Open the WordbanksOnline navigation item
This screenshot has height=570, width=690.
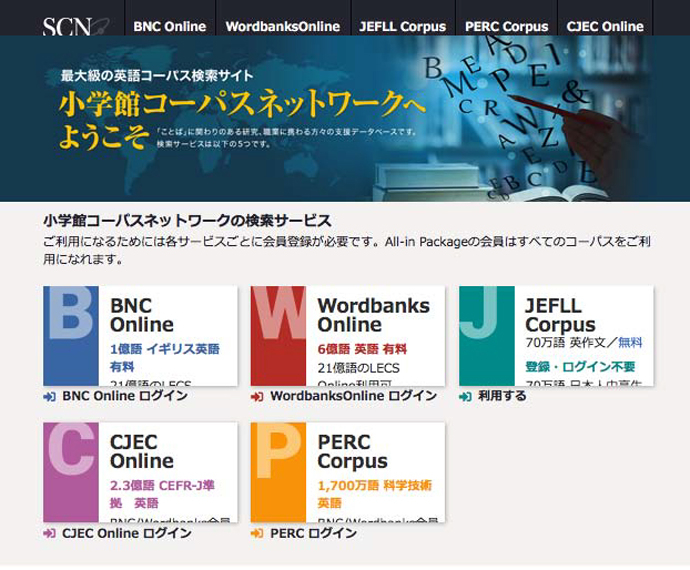pyautogui.click(x=283, y=26)
